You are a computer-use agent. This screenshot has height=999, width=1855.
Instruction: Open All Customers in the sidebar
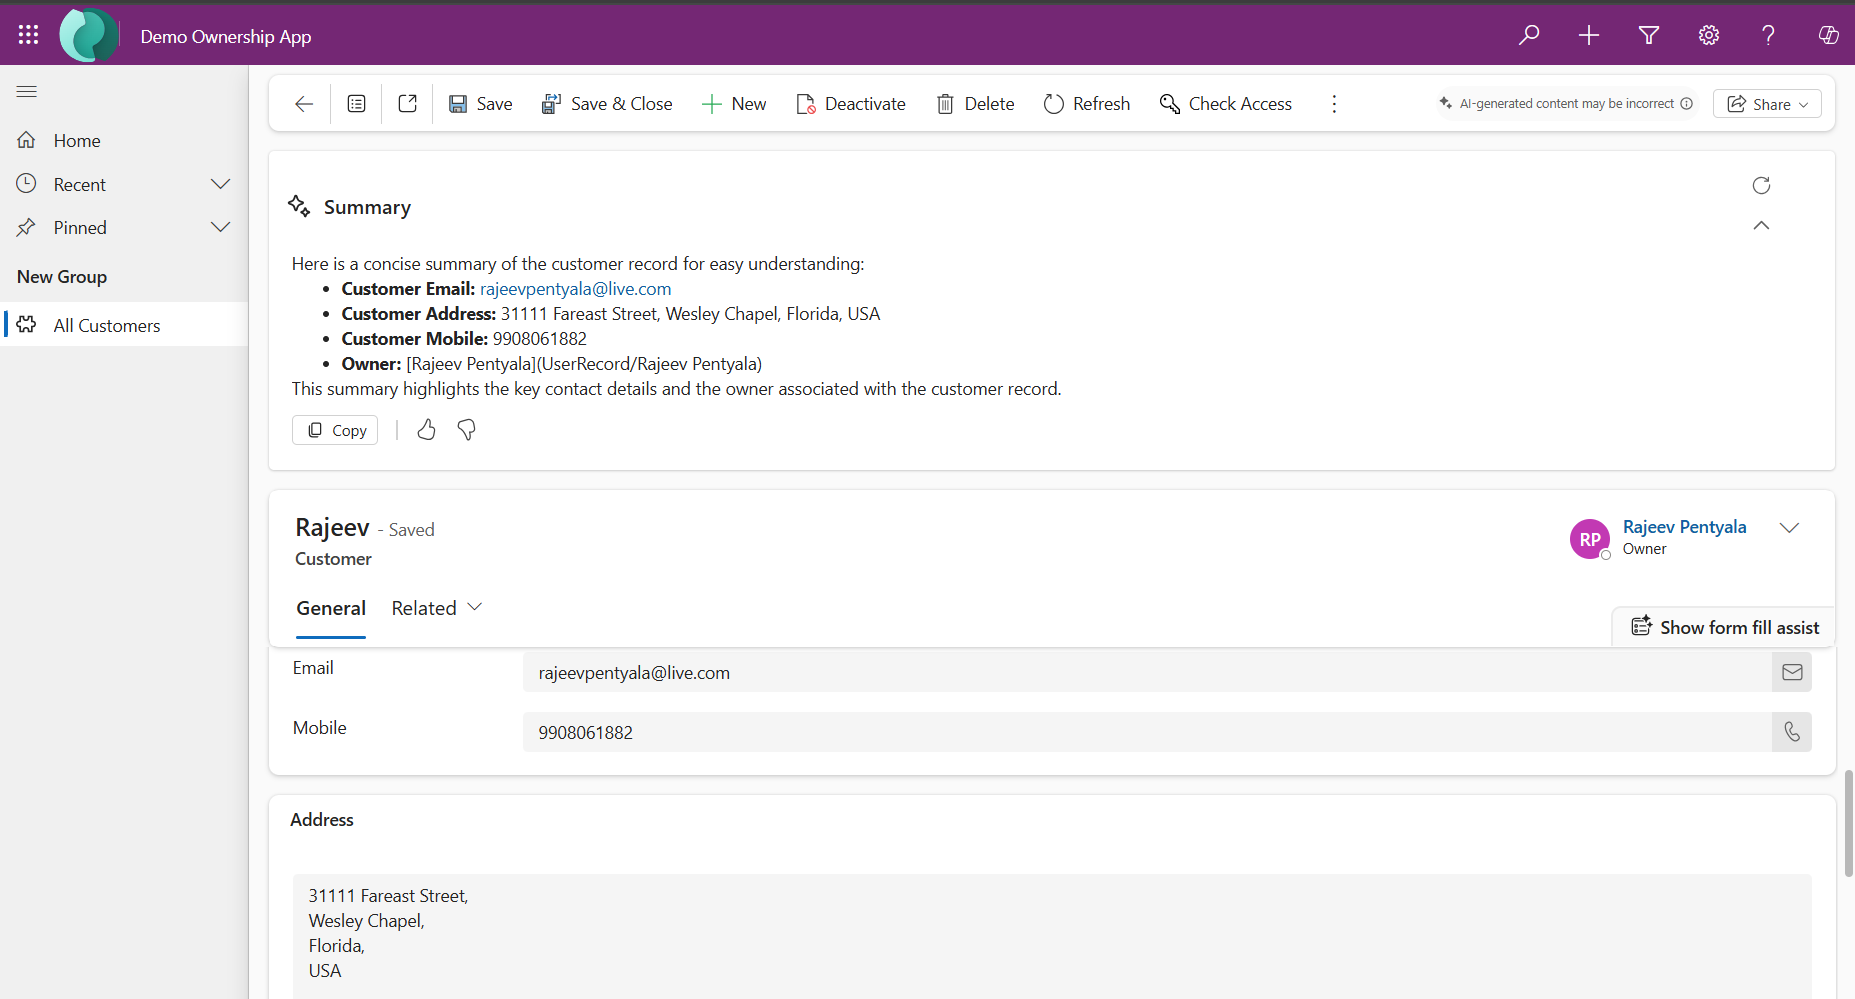[107, 326]
